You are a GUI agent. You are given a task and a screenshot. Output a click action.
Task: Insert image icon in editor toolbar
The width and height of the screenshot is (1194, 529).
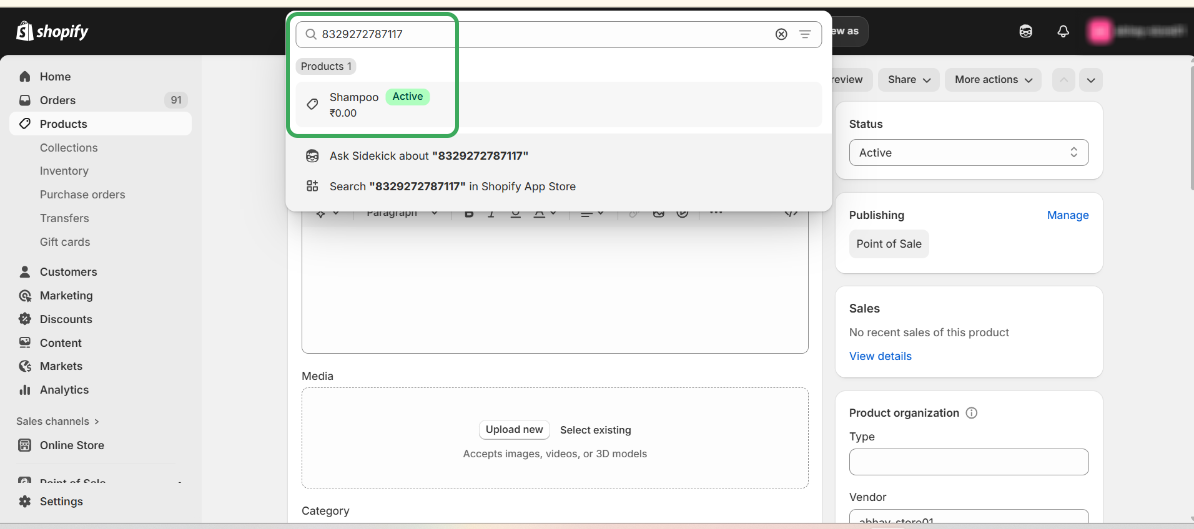pos(658,213)
